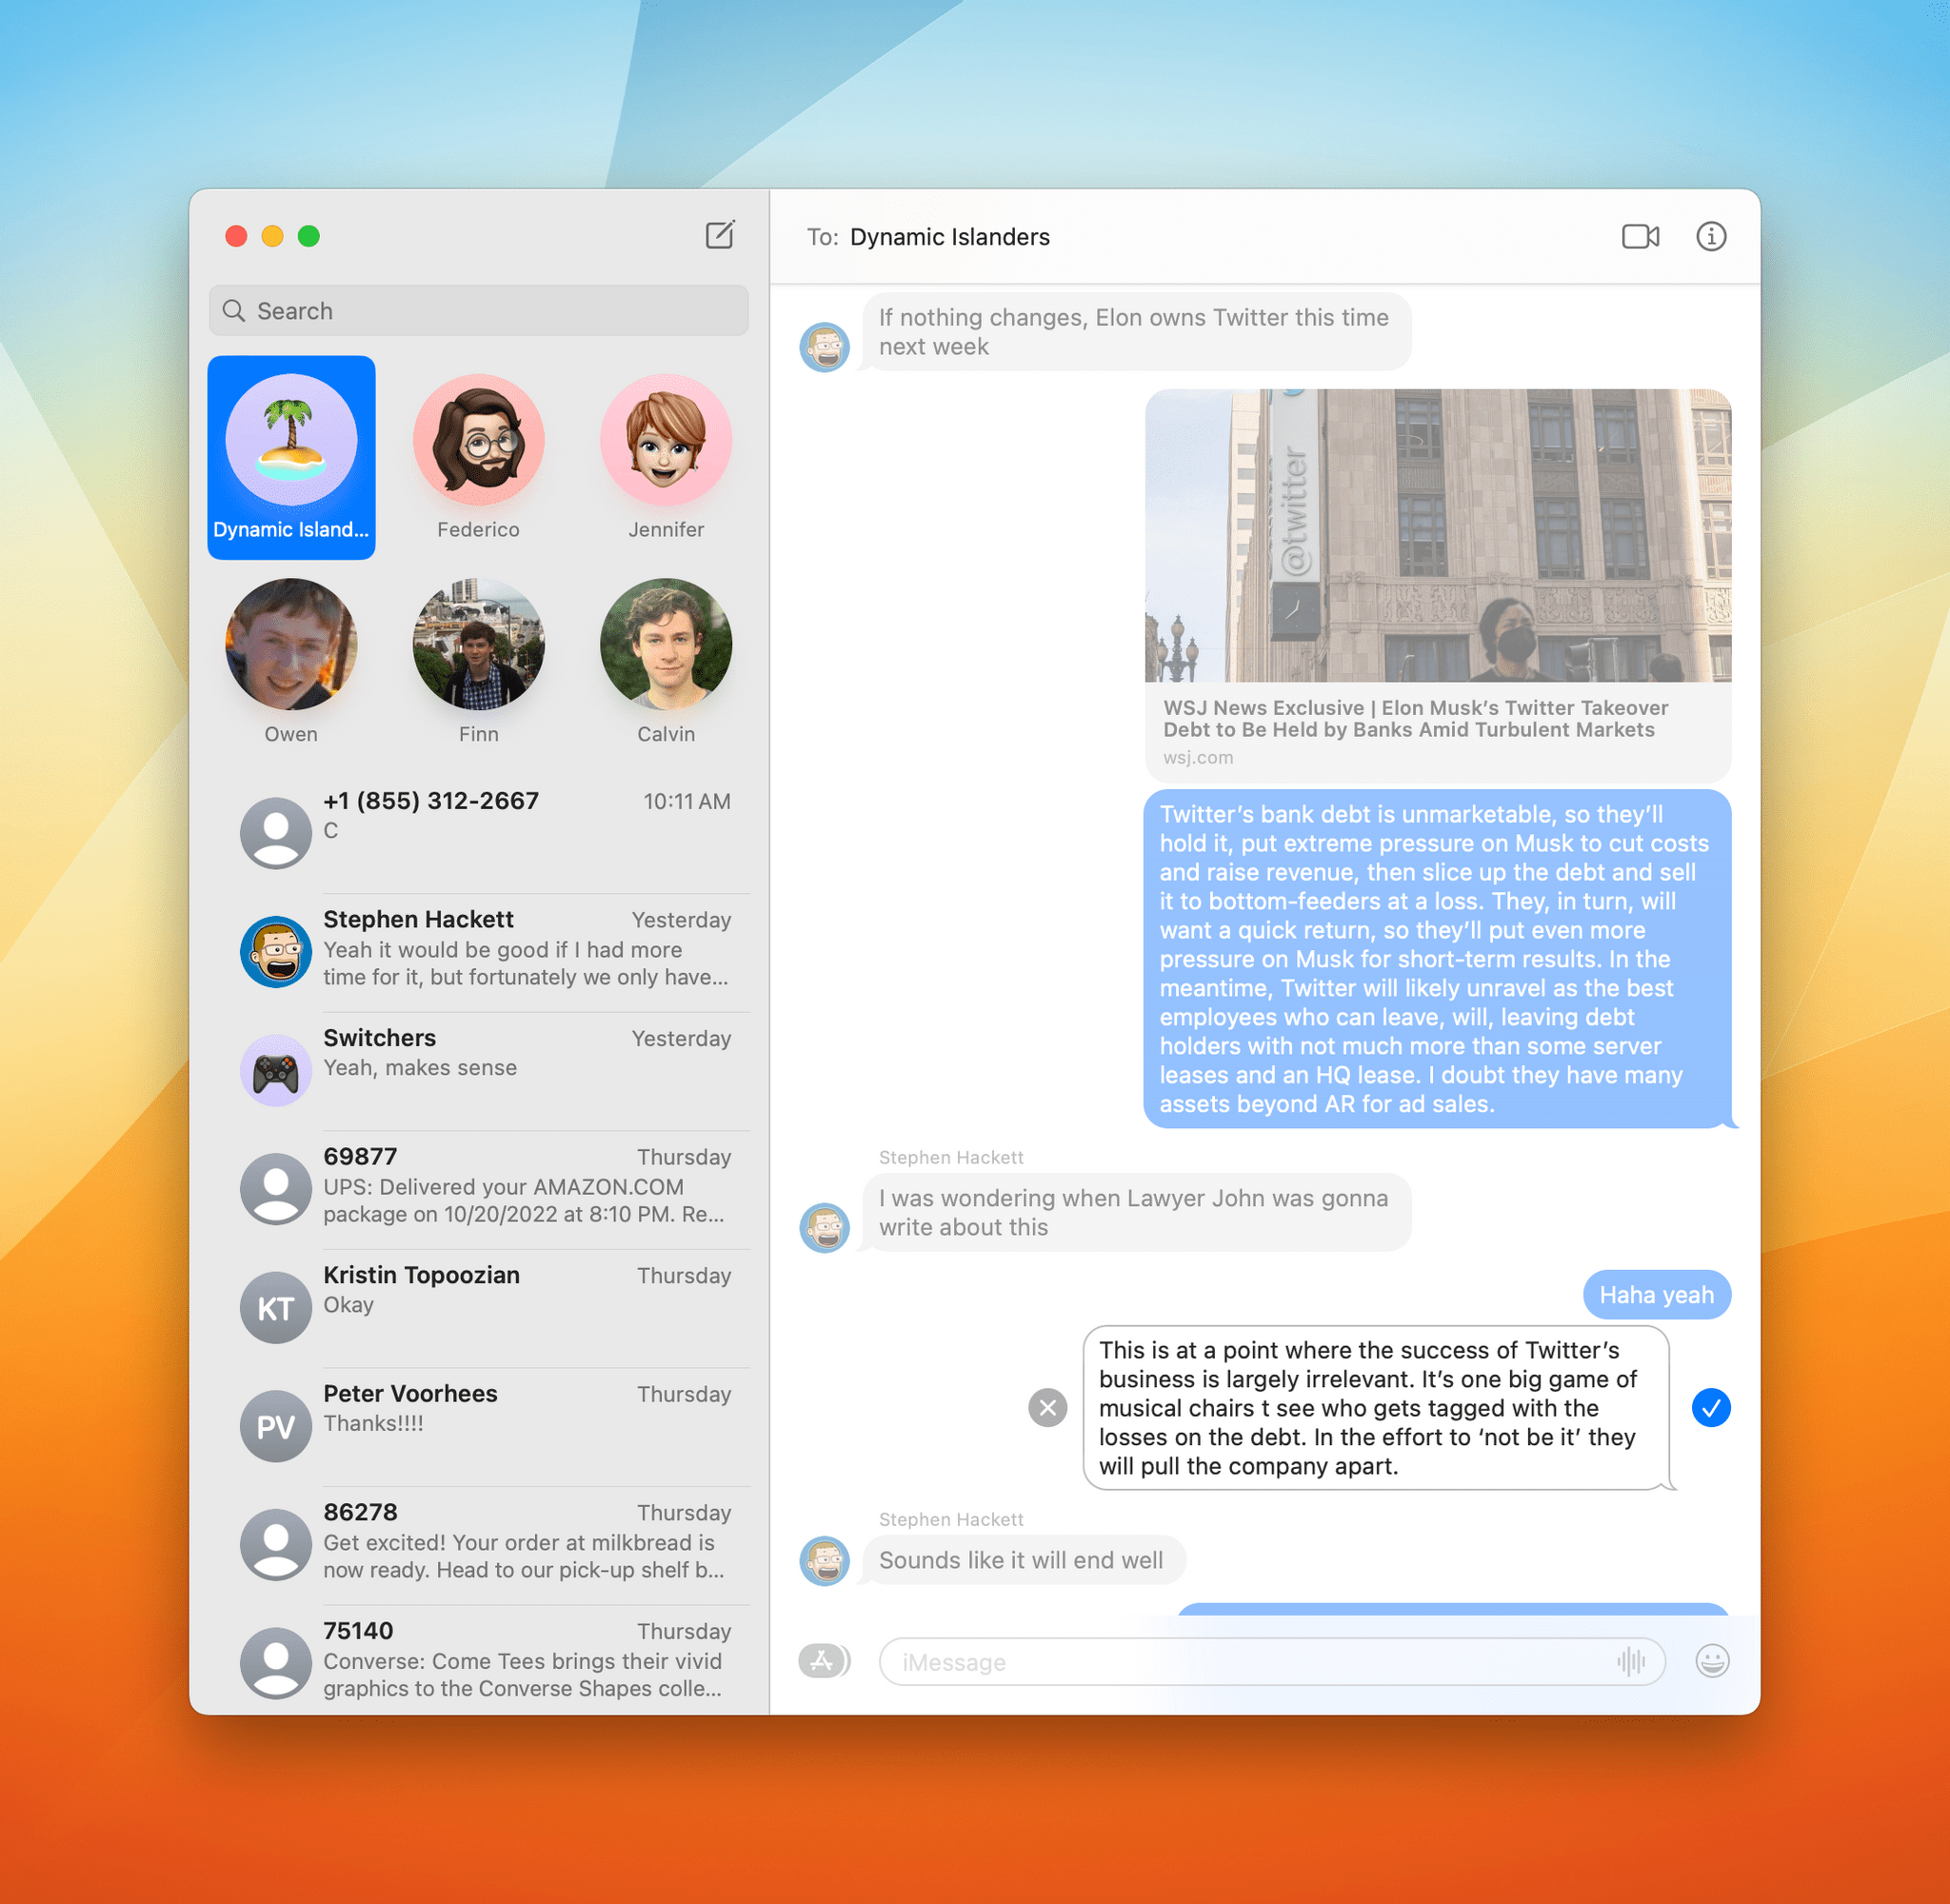Open the 86278 milkbread message thread

tap(480, 1544)
